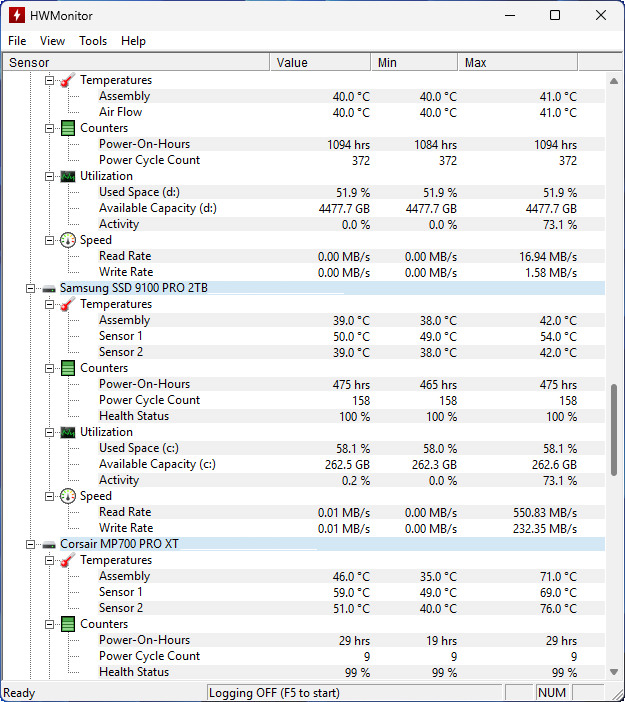The image size is (625, 702).
Task: Click the Samsung SSD 9100 PRO drive icon
Action: tap(49, 289)
